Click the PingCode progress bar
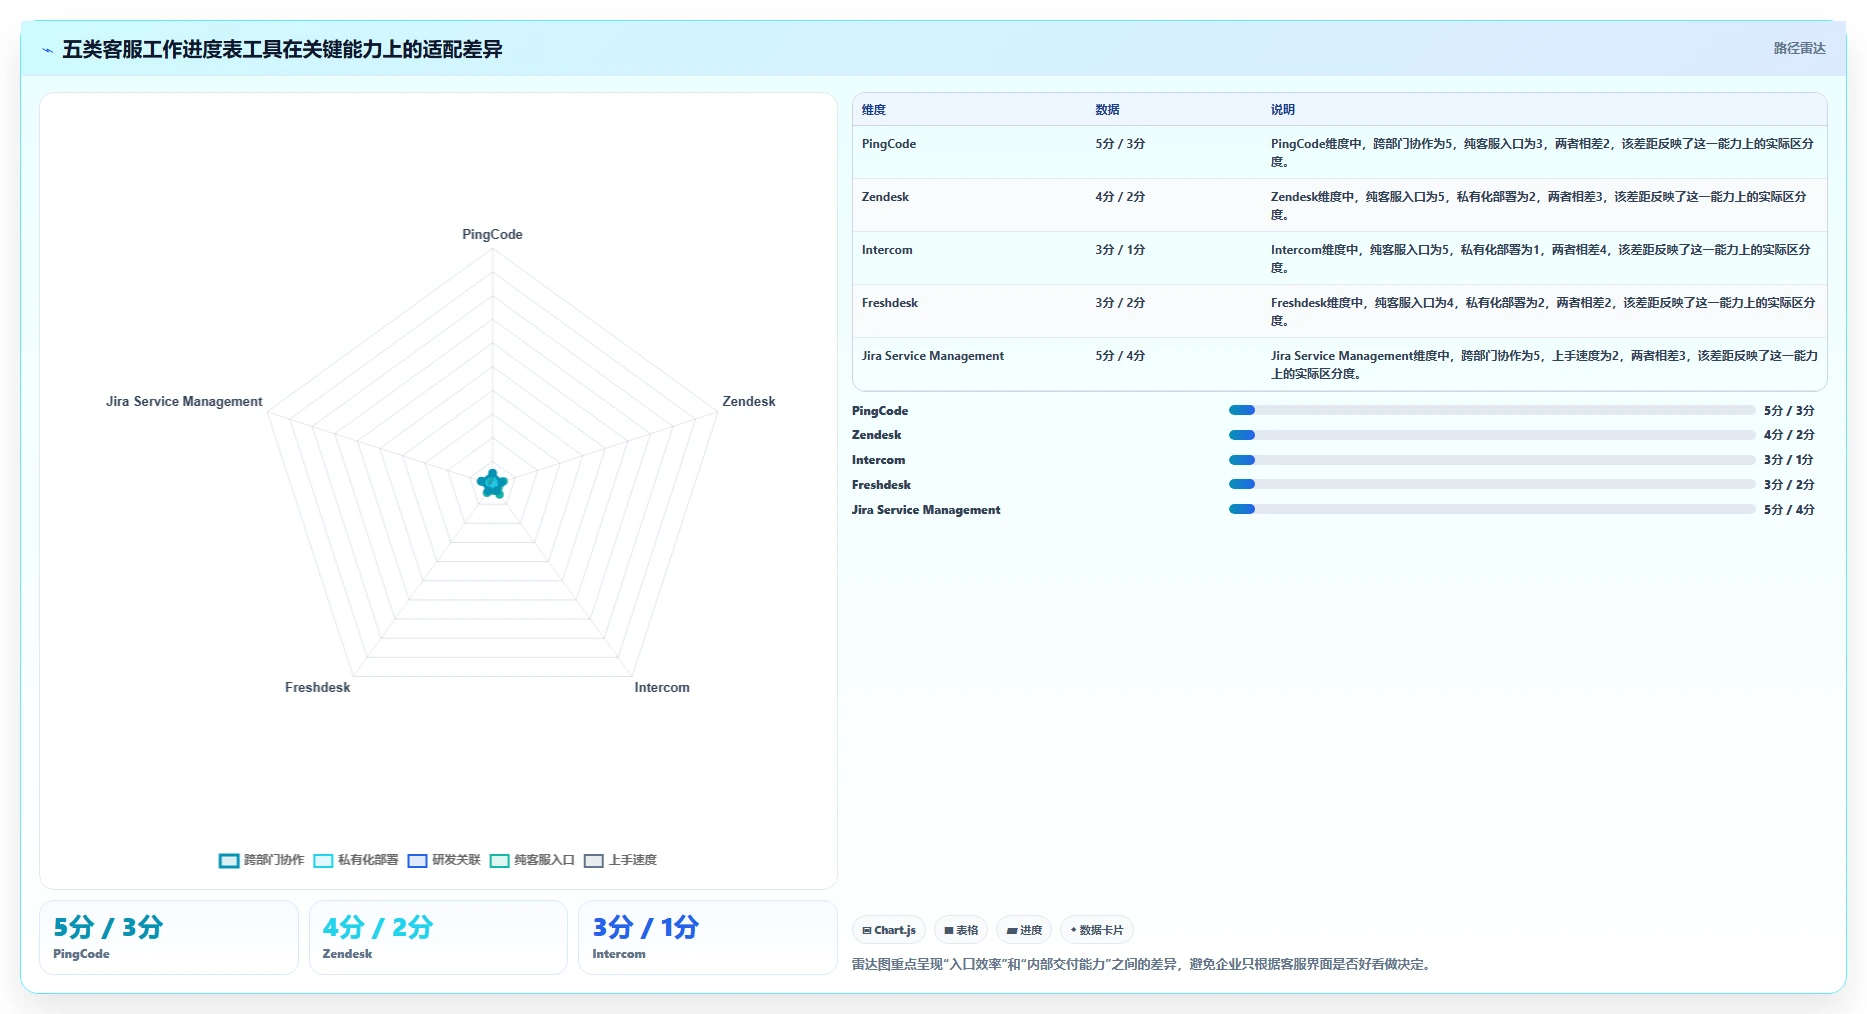The height and width of the screenshot is (1014, 1867). 1492,410
